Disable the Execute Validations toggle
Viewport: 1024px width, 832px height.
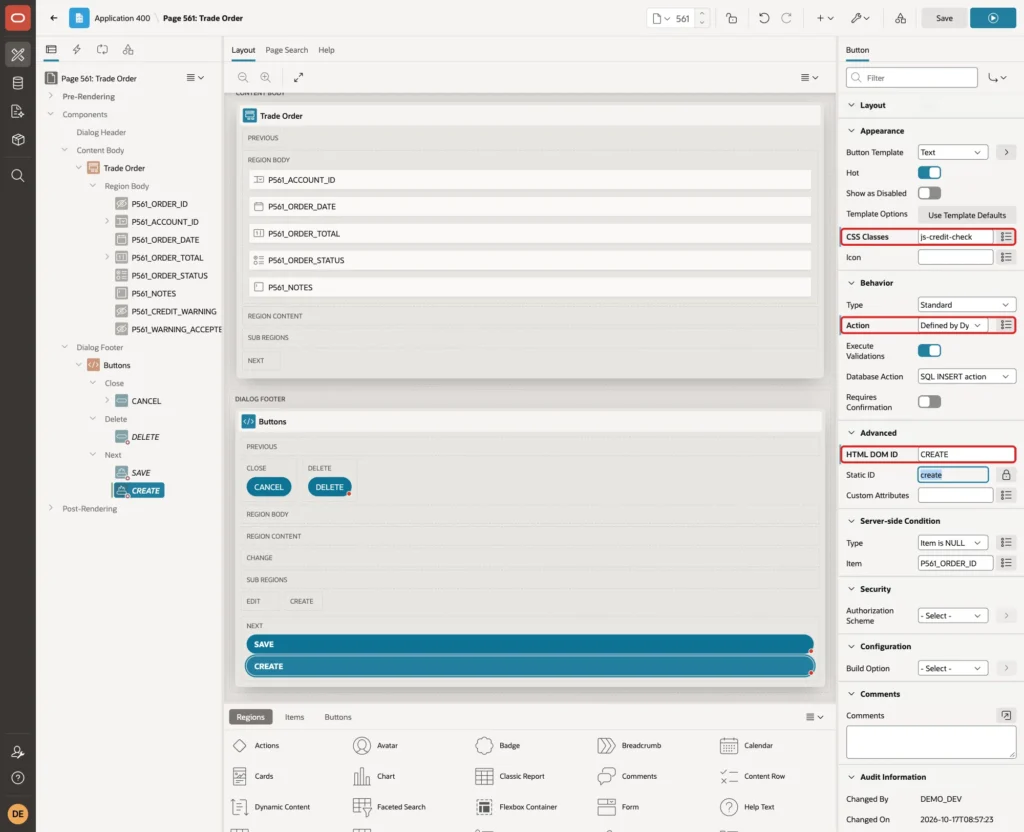pos(929,351)
